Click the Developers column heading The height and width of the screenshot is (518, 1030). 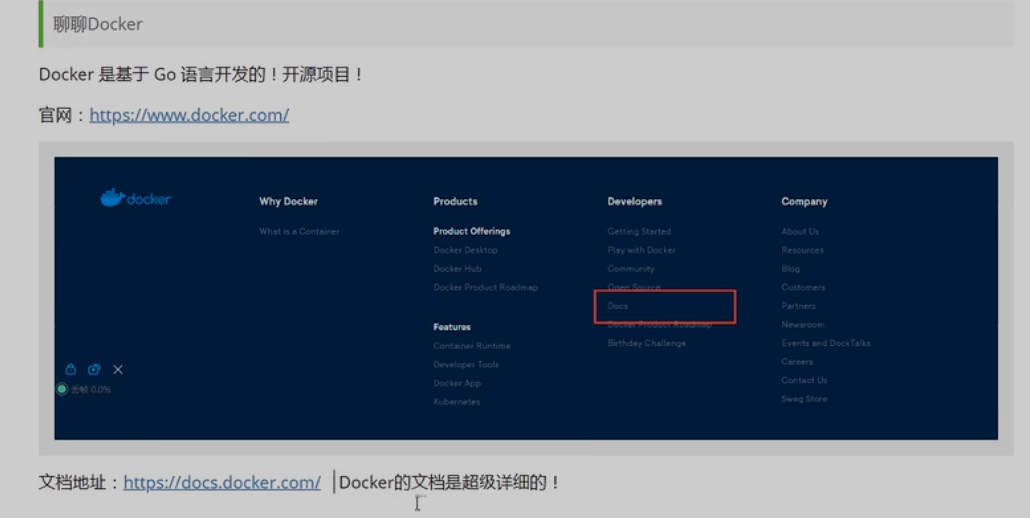tap(635, 202)
